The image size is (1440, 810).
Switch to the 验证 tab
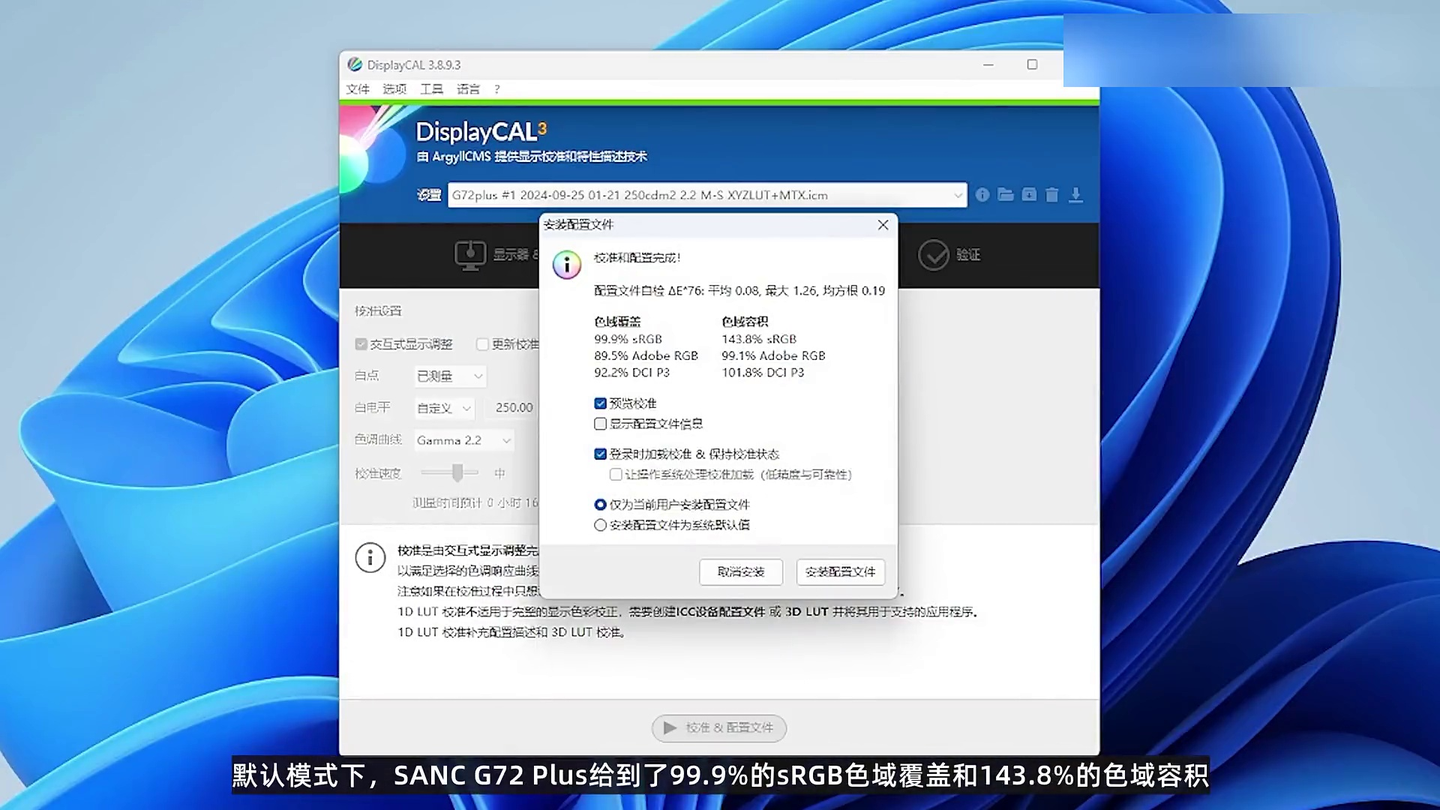(949, 255)
